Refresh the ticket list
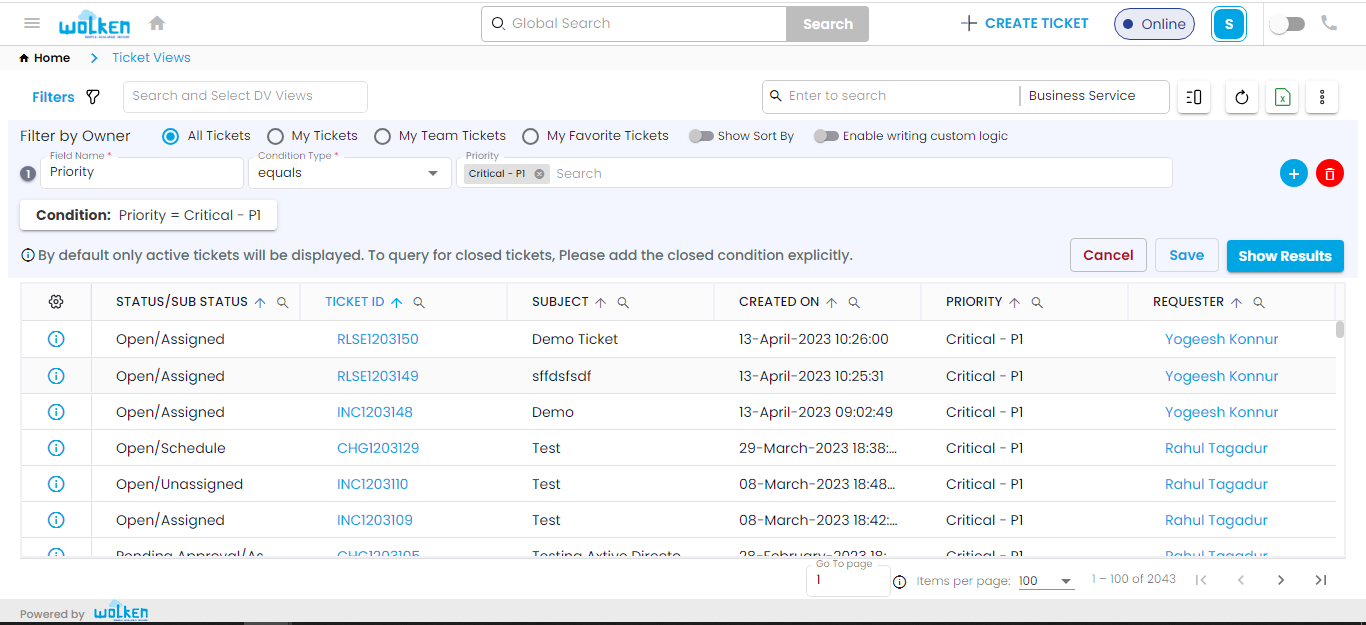Screen dimensions: 1366x625 tap(1241, 97)
